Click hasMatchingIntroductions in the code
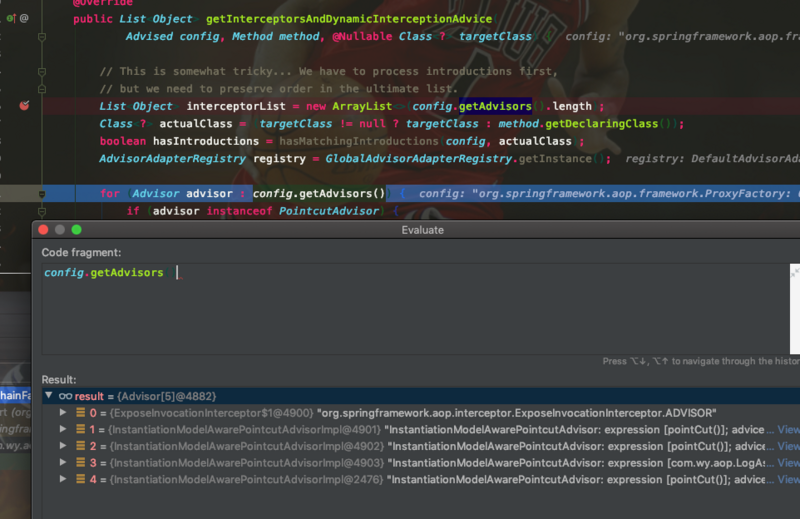 click(x=359, y=141)
